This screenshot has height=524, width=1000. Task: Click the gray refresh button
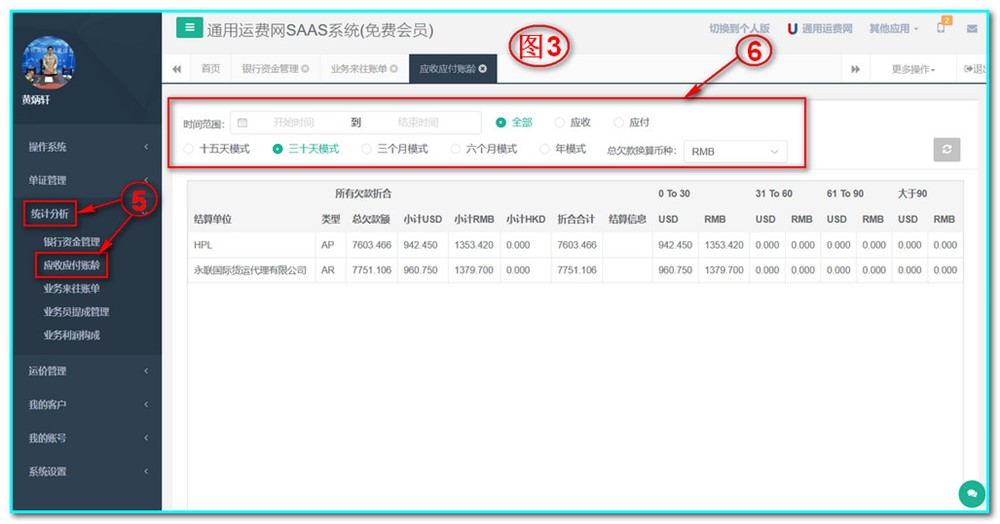coord(946,149)
